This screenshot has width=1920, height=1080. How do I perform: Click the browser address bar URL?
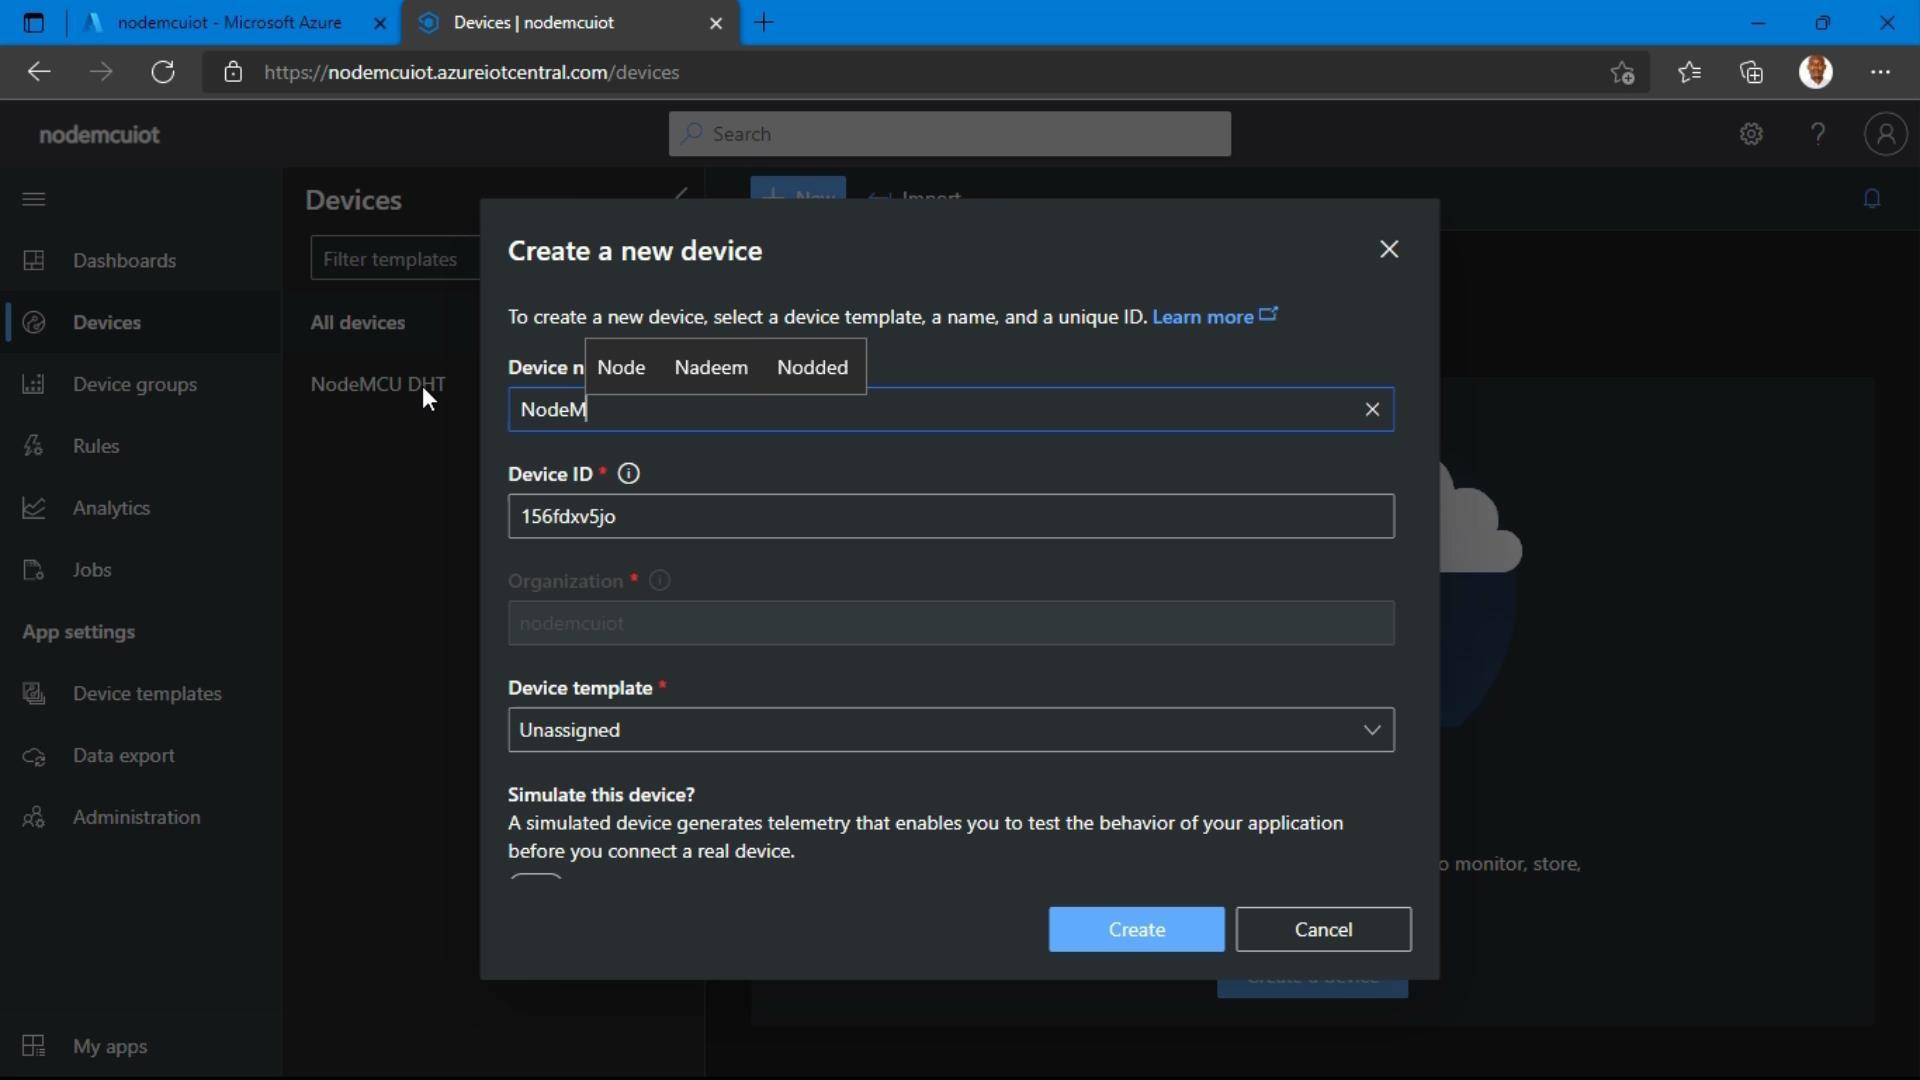point(472,72)
